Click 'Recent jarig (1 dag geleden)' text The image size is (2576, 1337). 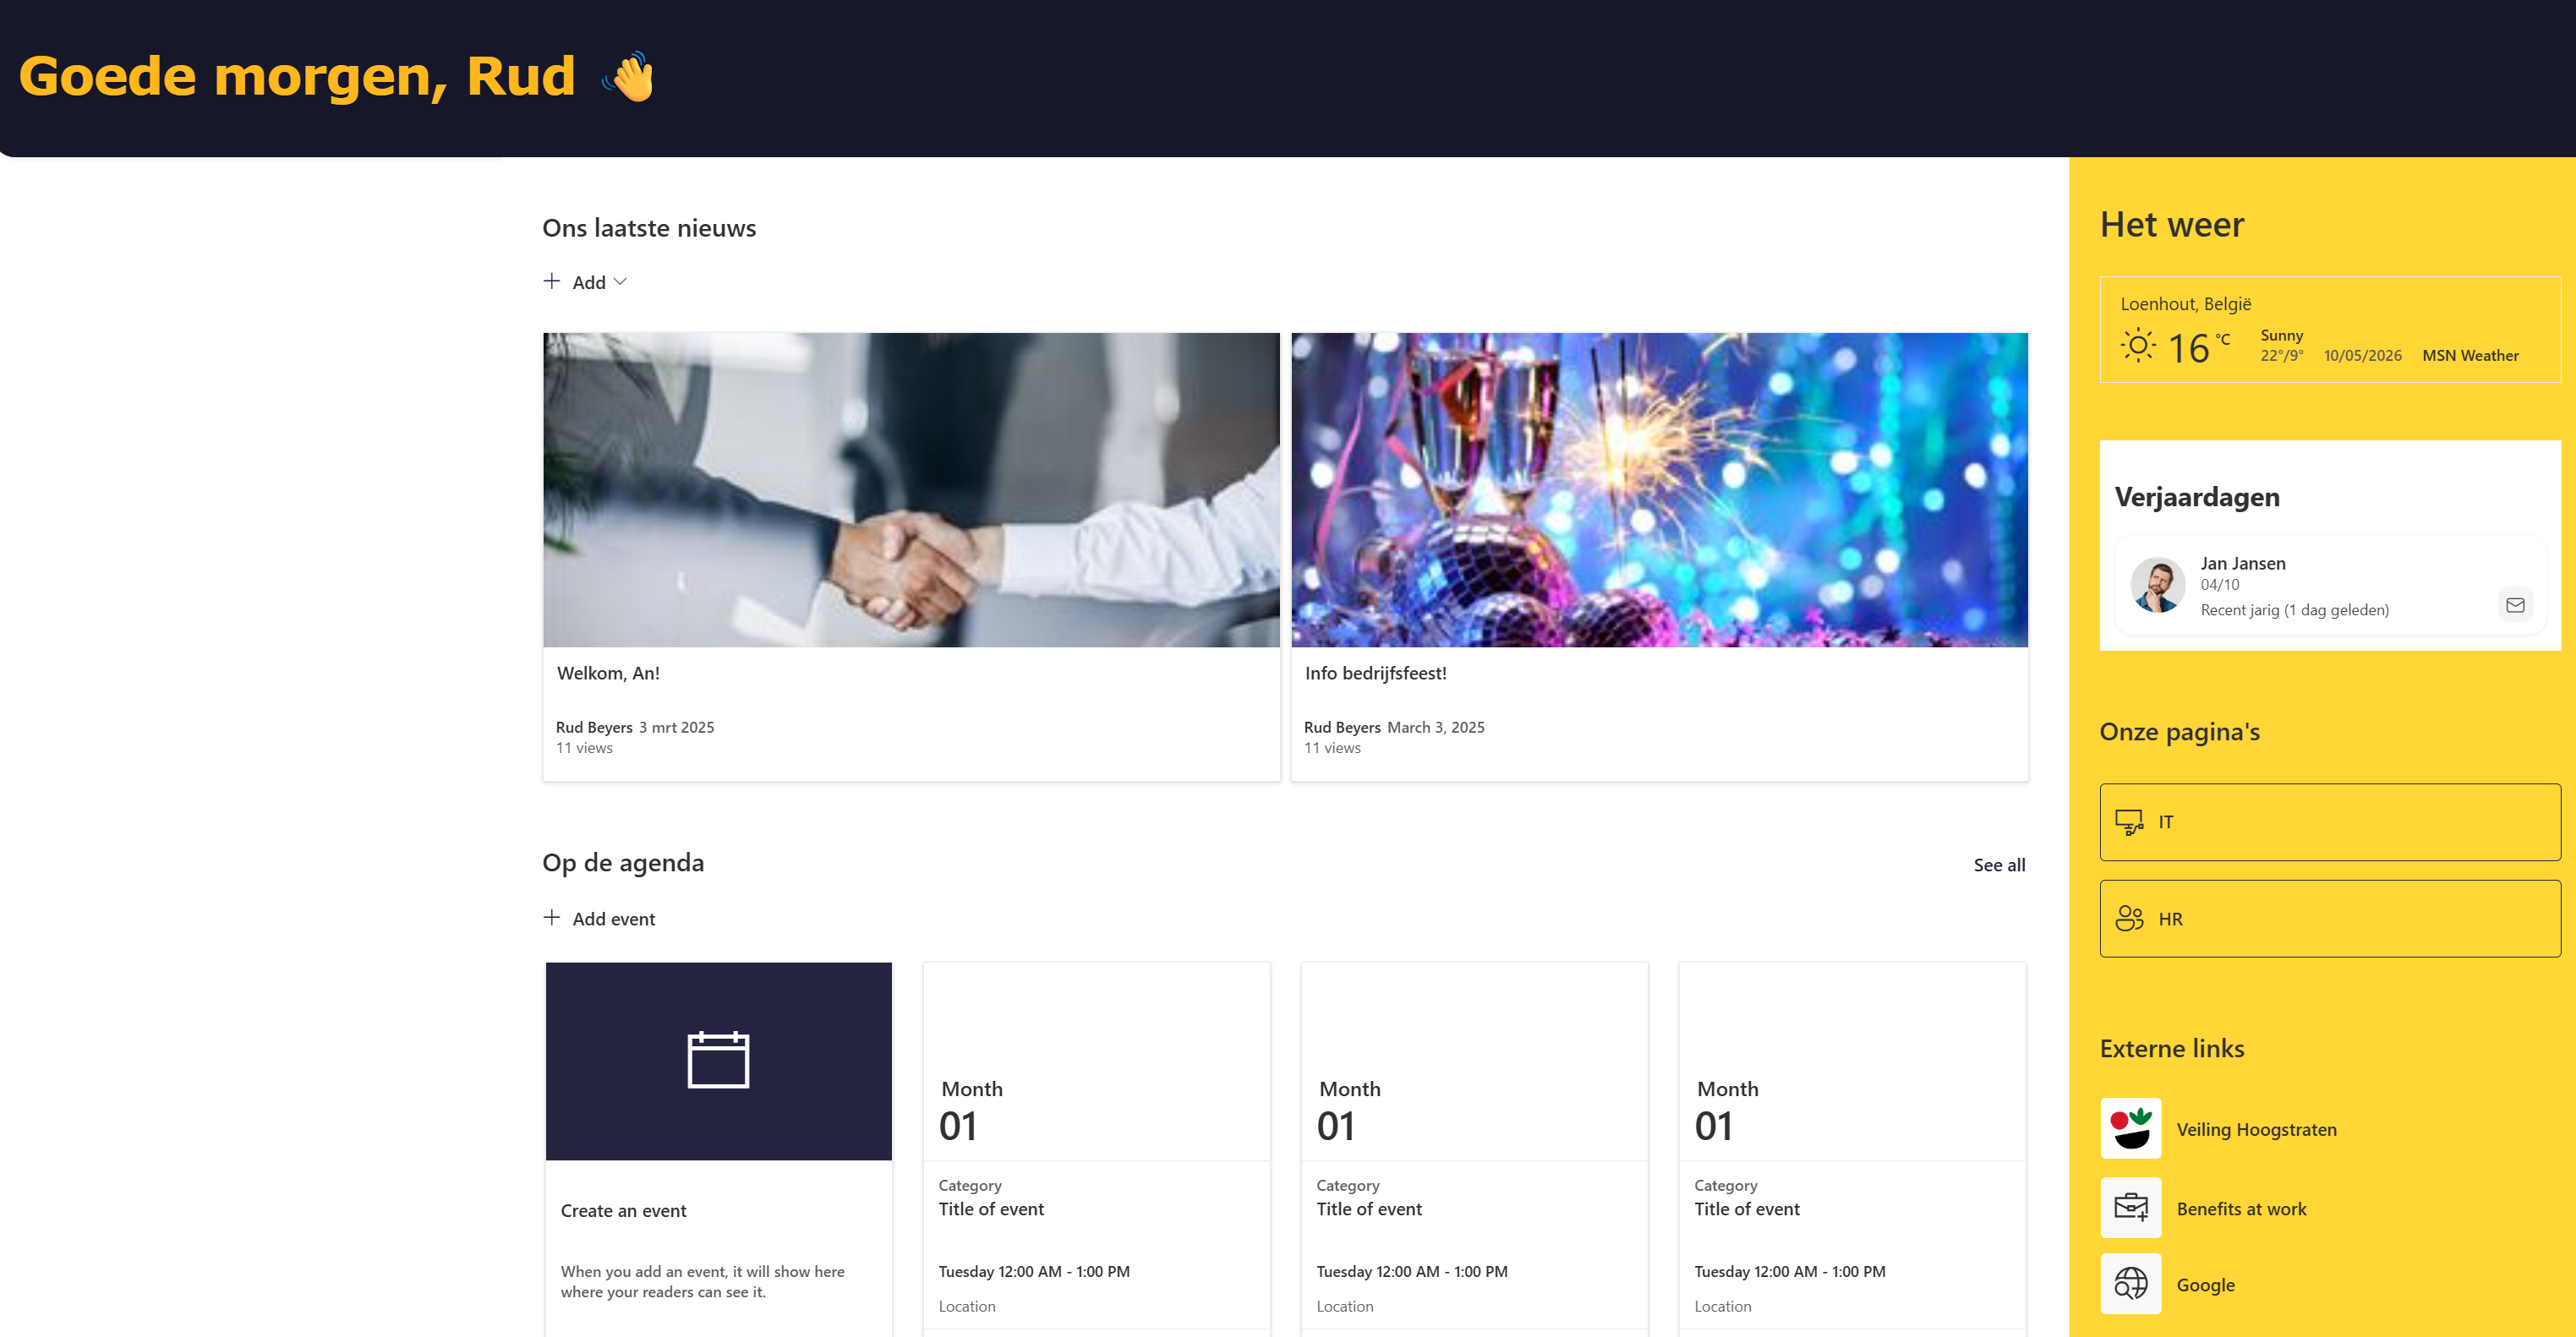(x=2294, y=610)
